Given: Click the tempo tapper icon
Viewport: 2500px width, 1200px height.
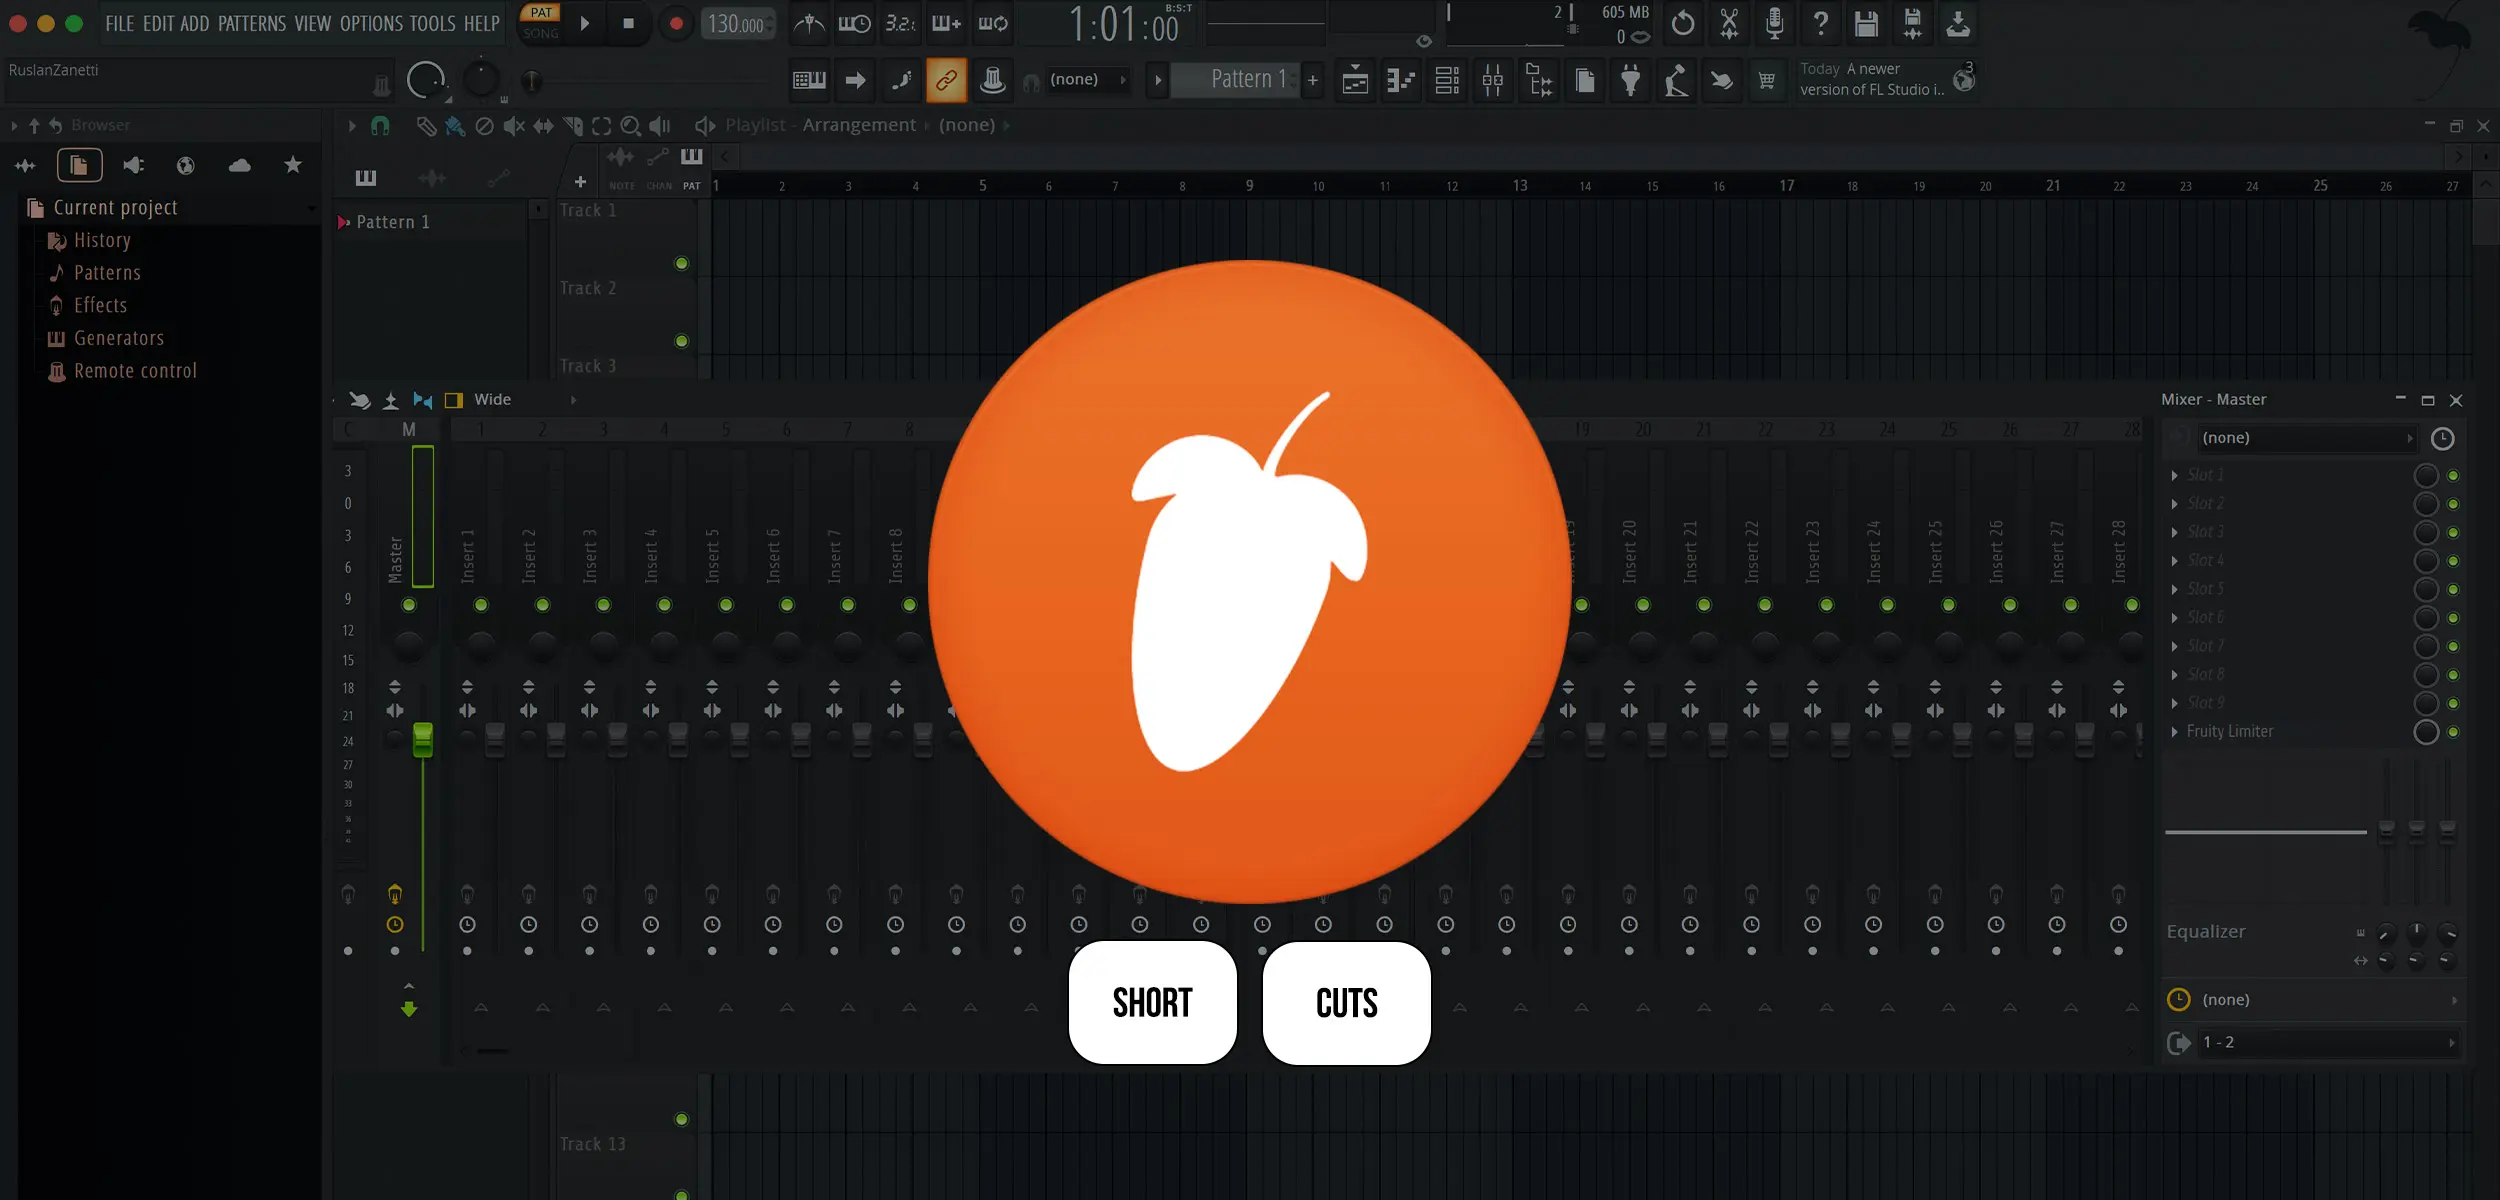Looking at the screenshot, I should coord(1677,80).
